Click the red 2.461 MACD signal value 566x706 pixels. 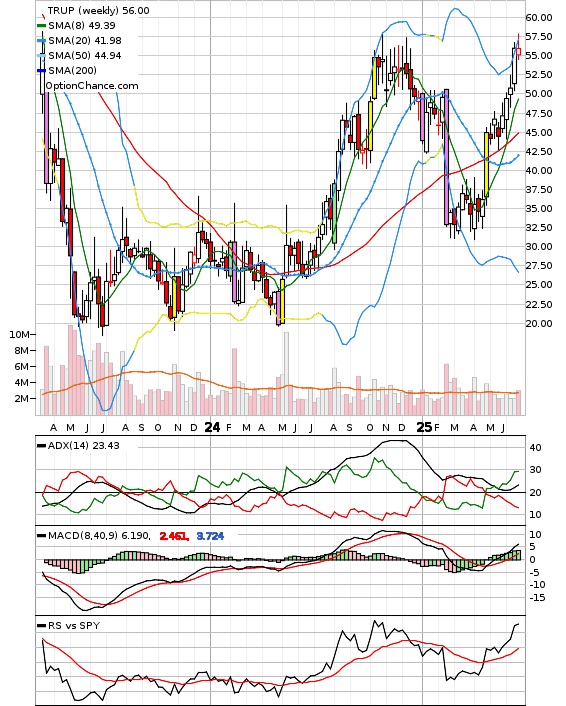(x=174, y=536)
